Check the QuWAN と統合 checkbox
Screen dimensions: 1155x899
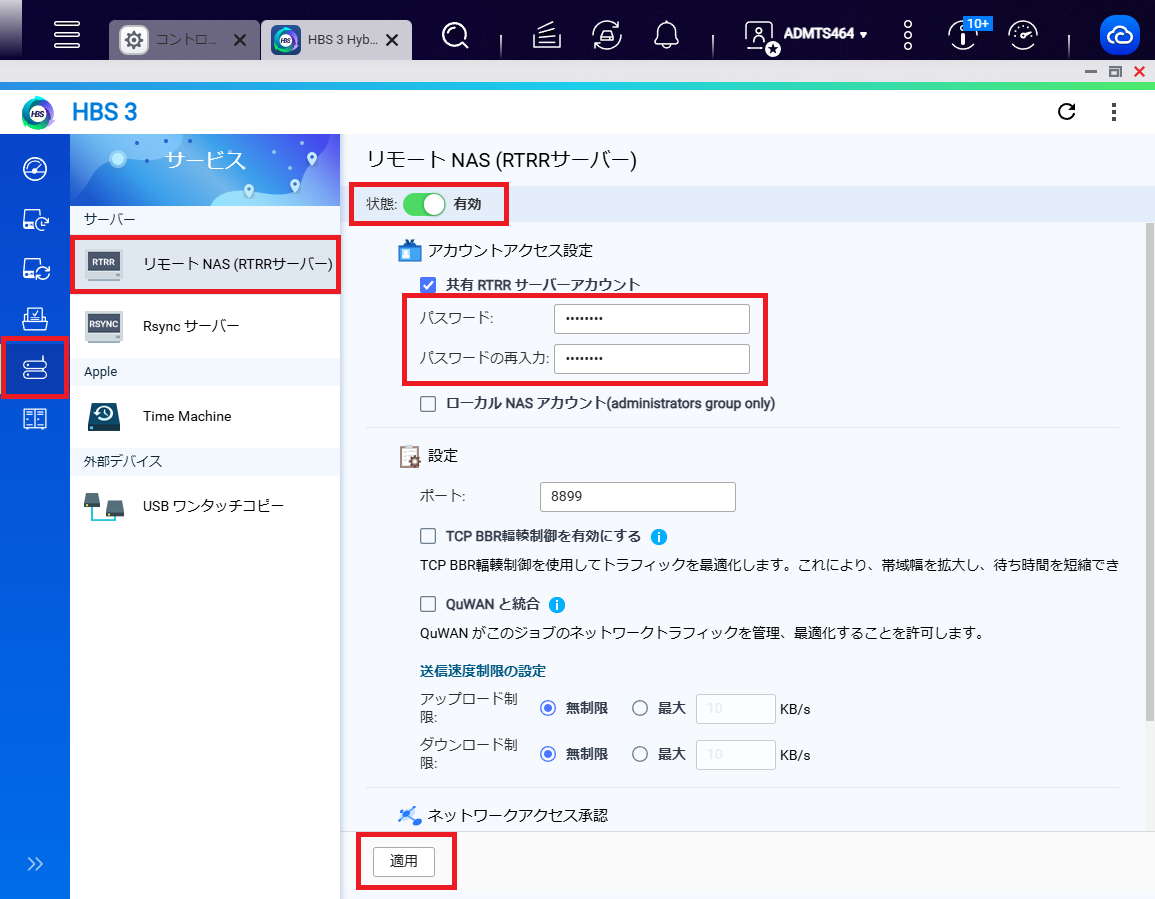pos(428,604)
